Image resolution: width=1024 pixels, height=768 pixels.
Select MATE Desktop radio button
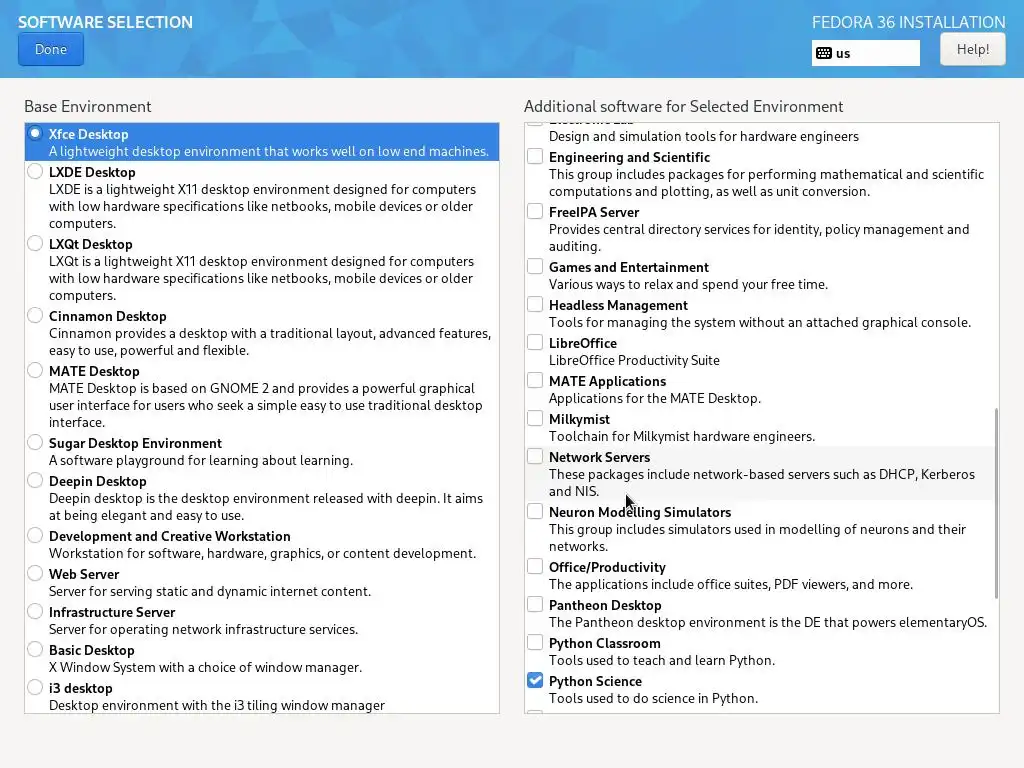click(35, 370)
